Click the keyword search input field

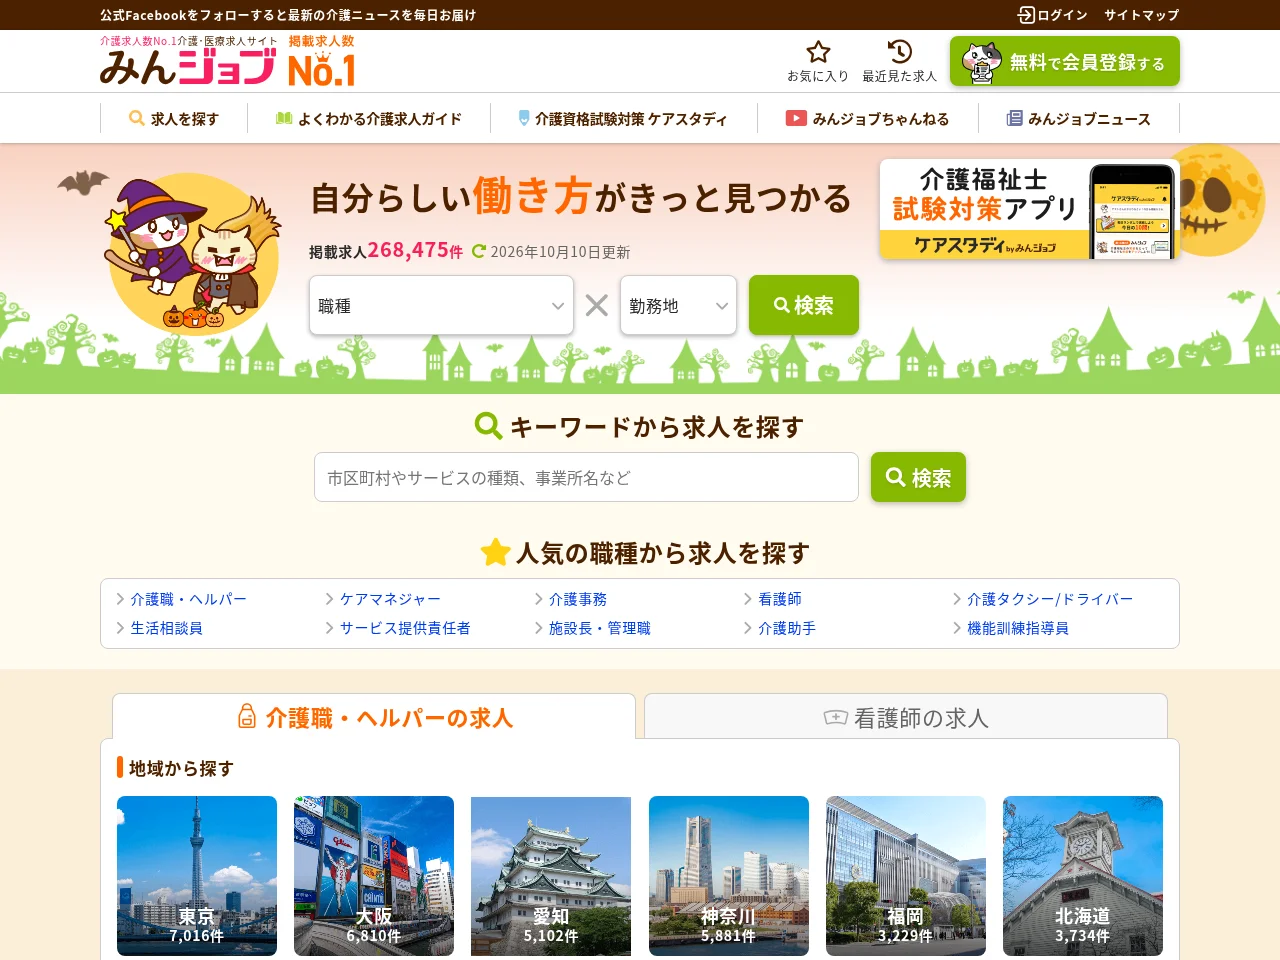(586, 477)
